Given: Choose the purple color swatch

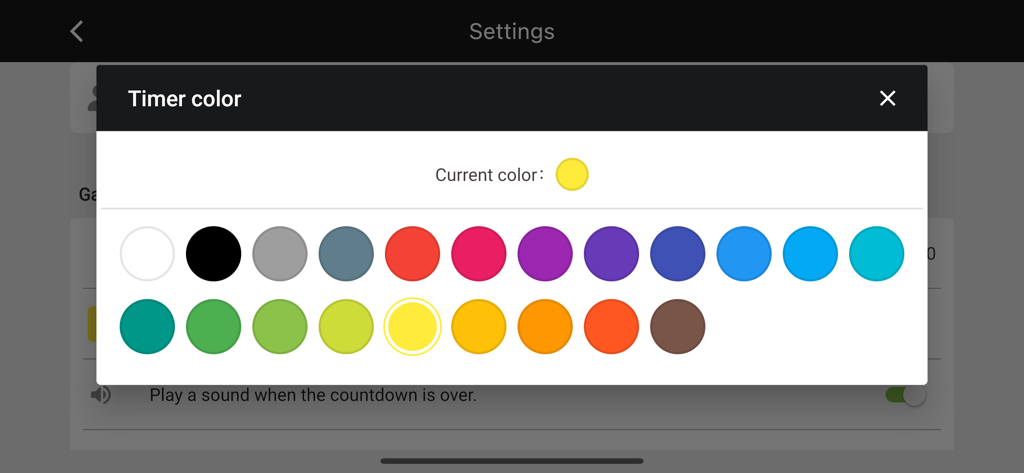Looking at the screenshot, I should [x=545, y=254].
